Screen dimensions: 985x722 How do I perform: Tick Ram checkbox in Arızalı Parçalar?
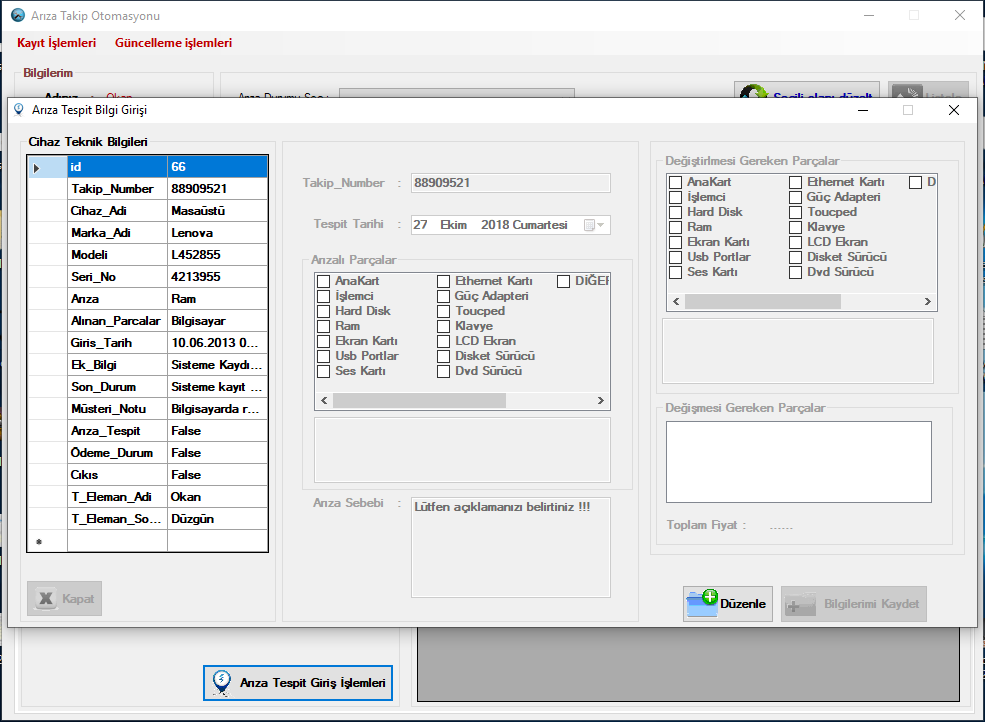[324, 326]
